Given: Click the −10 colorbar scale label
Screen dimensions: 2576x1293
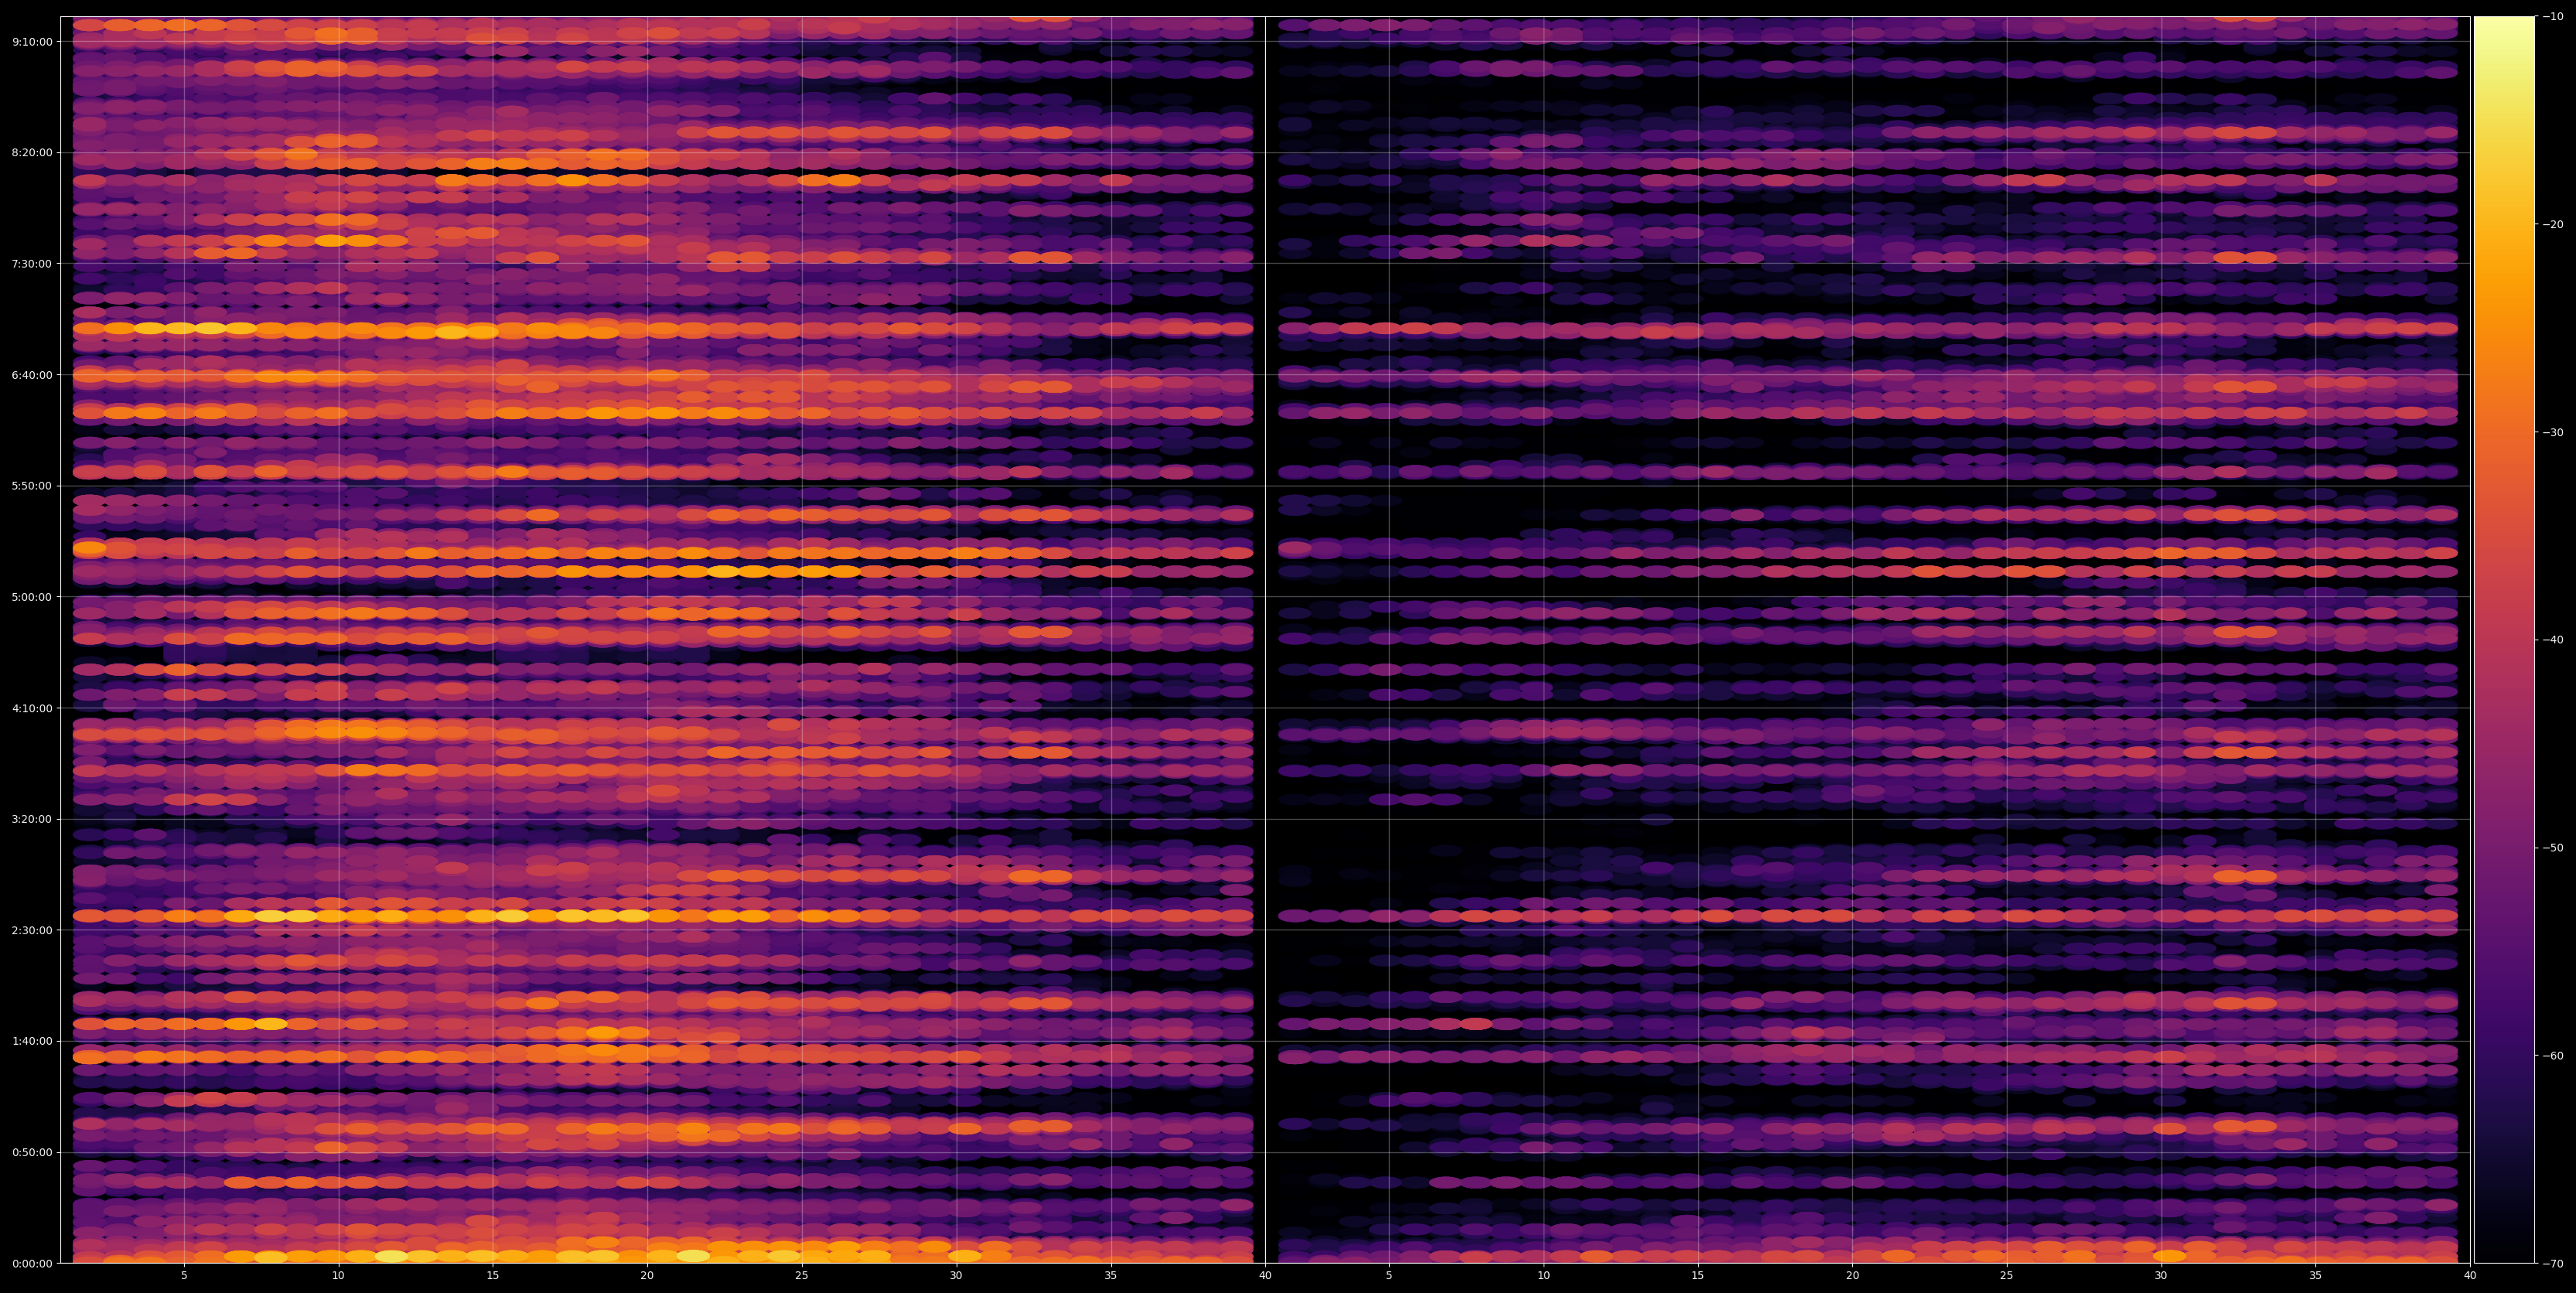Looking at the screenshot, I should tap(2552, 17).
